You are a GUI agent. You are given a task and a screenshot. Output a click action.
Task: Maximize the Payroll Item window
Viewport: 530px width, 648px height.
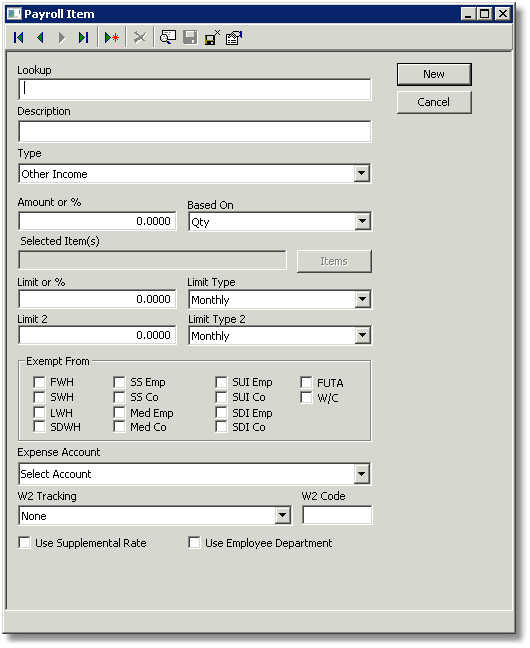coord(484,14)
